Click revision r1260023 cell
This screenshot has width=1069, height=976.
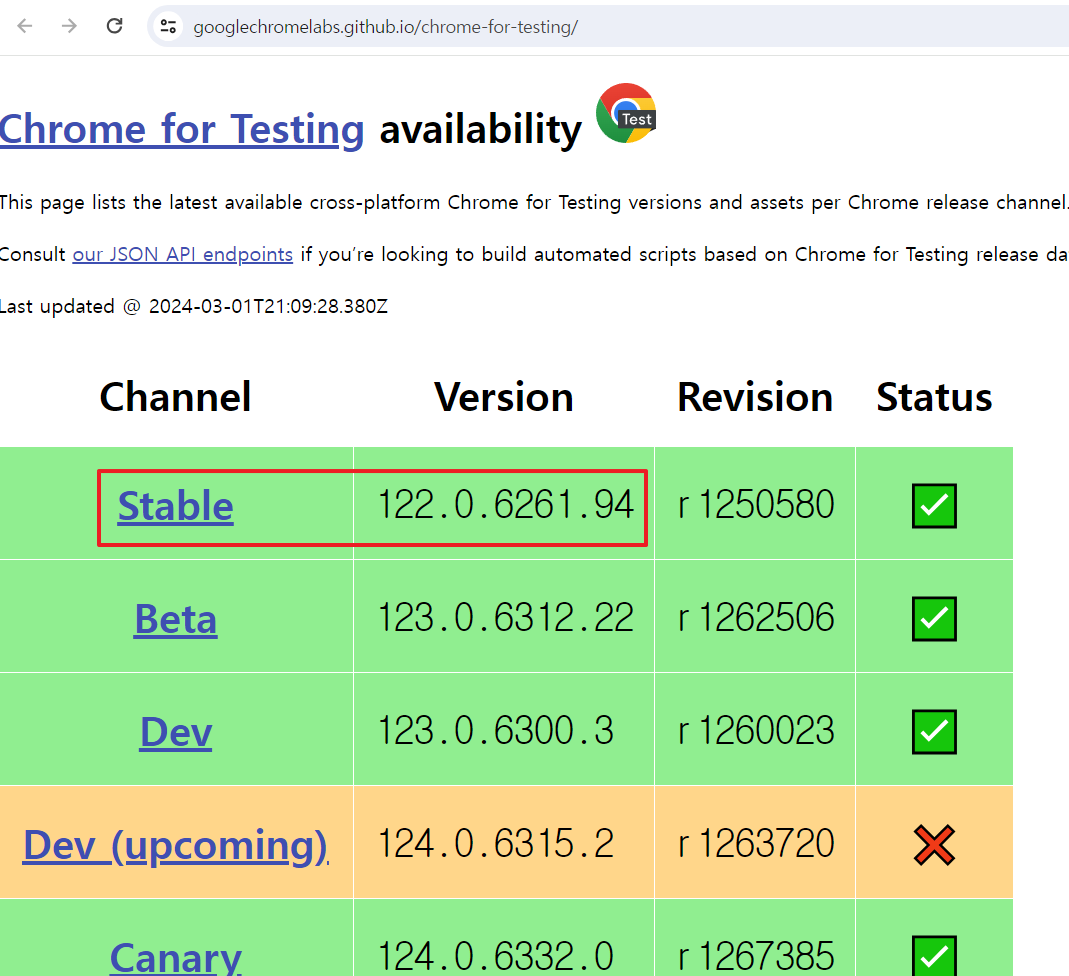pos(755,731)
